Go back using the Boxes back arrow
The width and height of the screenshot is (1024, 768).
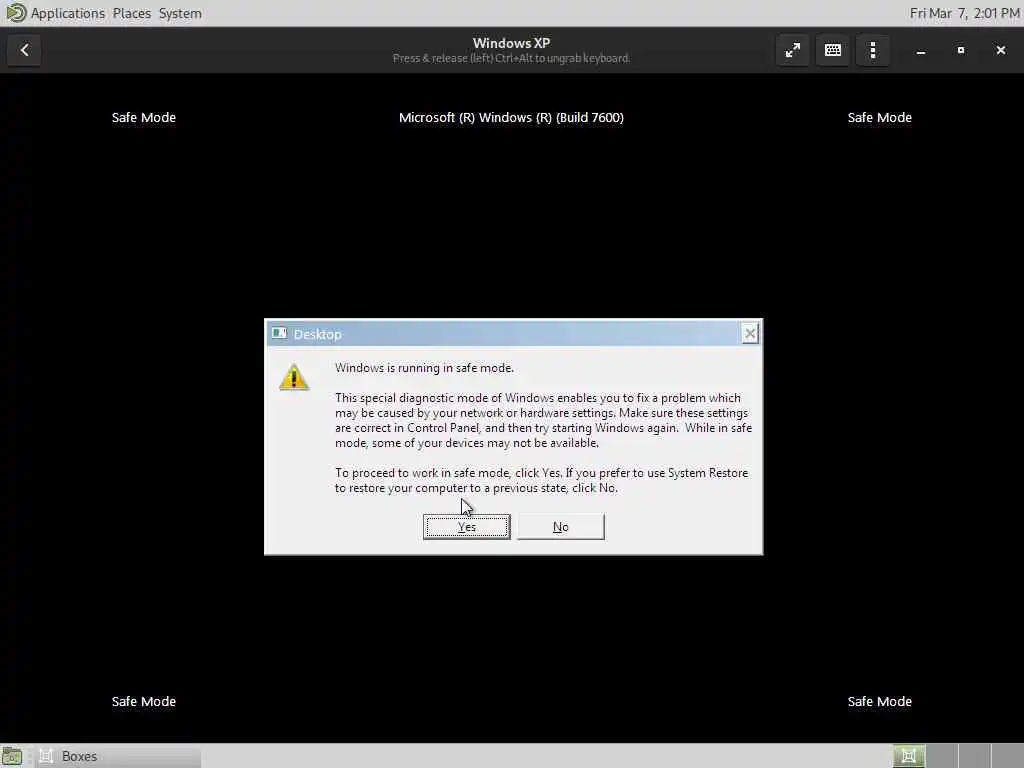point(25,50)
